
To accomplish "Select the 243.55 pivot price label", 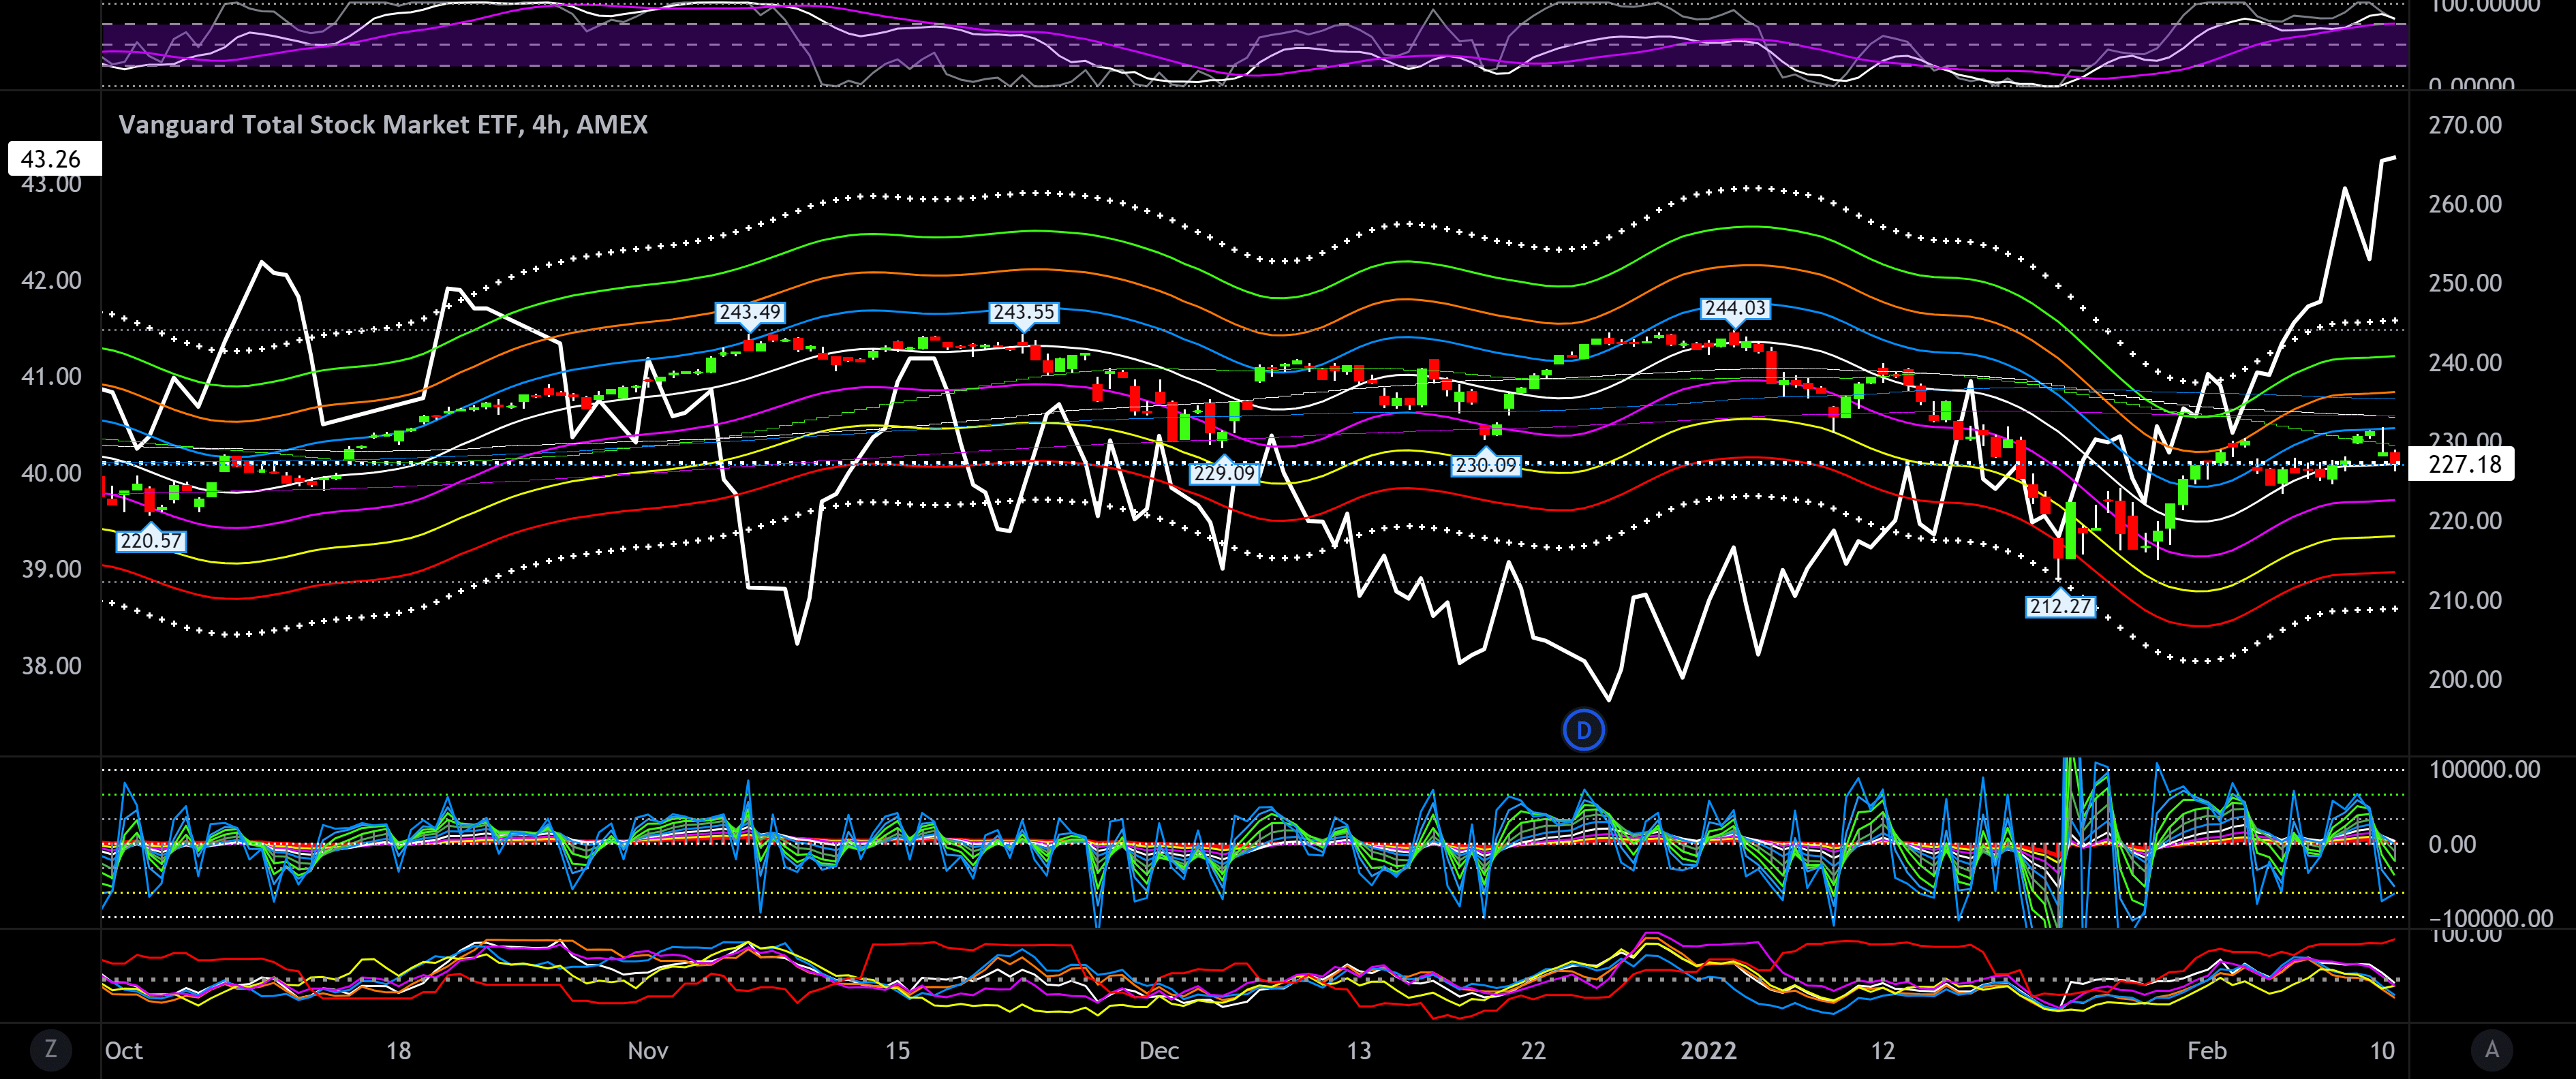I will (1023, 312).
